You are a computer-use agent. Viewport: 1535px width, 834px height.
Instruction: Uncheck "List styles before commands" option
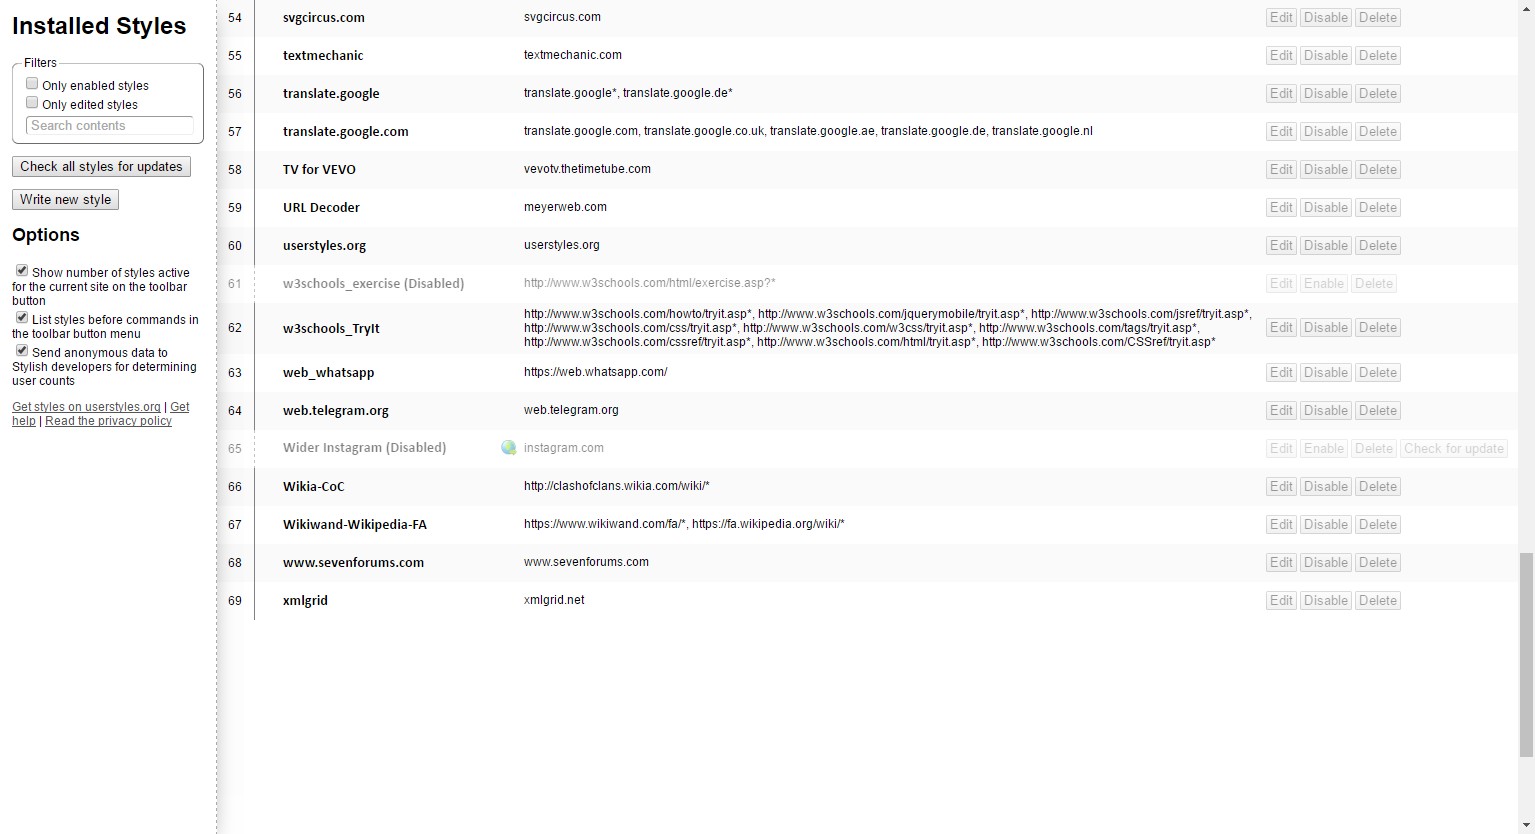(21, 317)
